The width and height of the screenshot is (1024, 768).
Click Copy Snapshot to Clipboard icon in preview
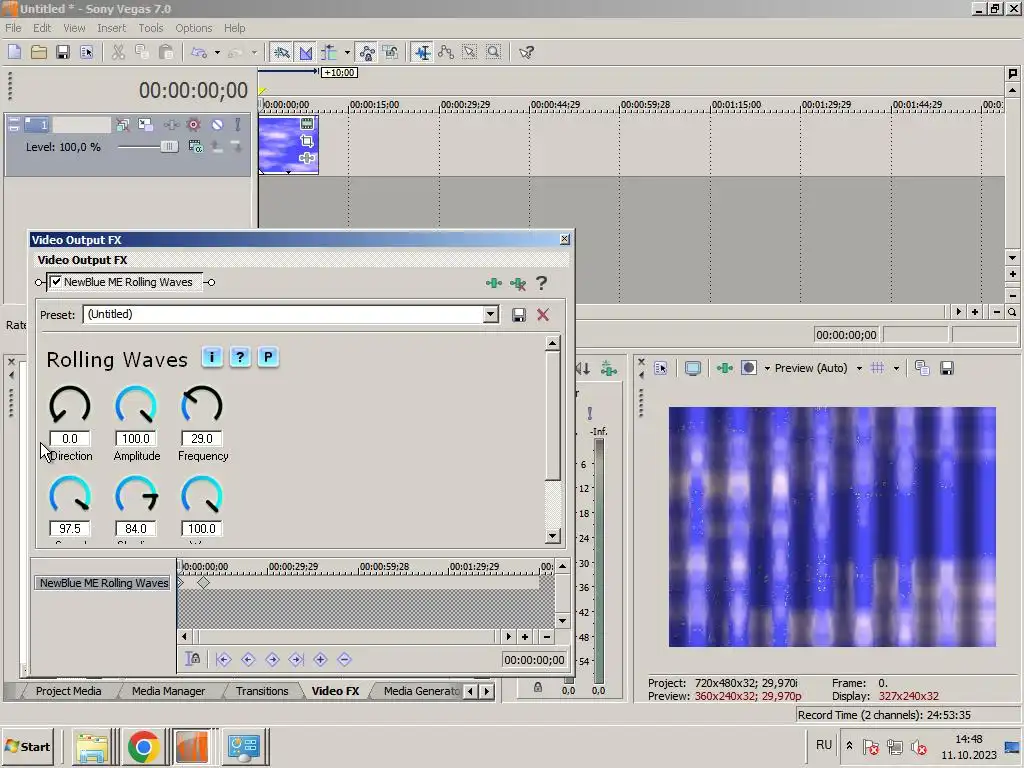[922, 368]
